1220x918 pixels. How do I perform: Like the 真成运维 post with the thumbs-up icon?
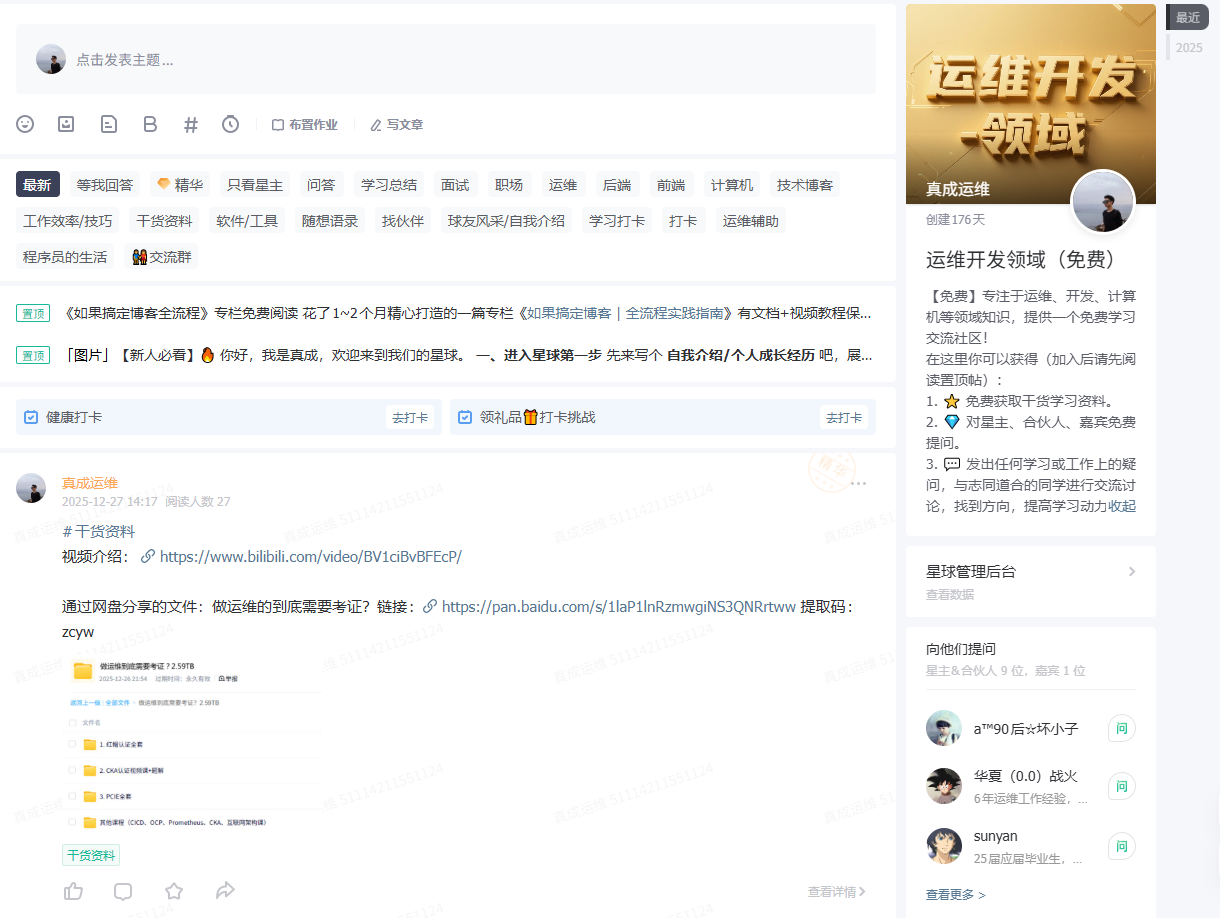(x=73, y=890)
